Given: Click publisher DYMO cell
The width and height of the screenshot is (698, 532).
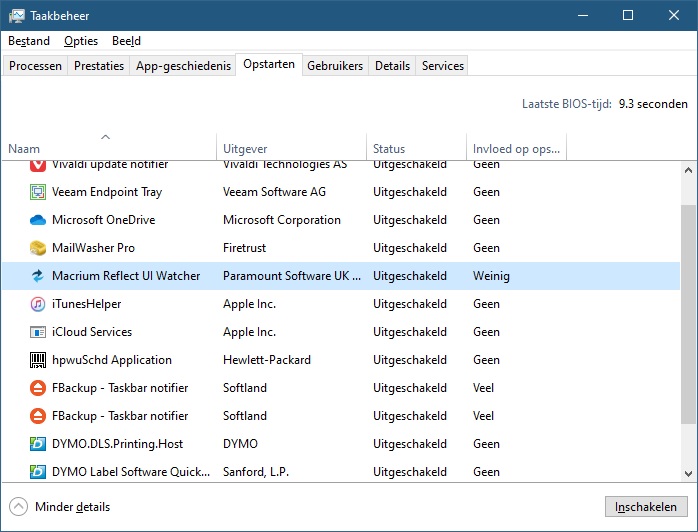Looking at the screenshot, I should (240, 444).
